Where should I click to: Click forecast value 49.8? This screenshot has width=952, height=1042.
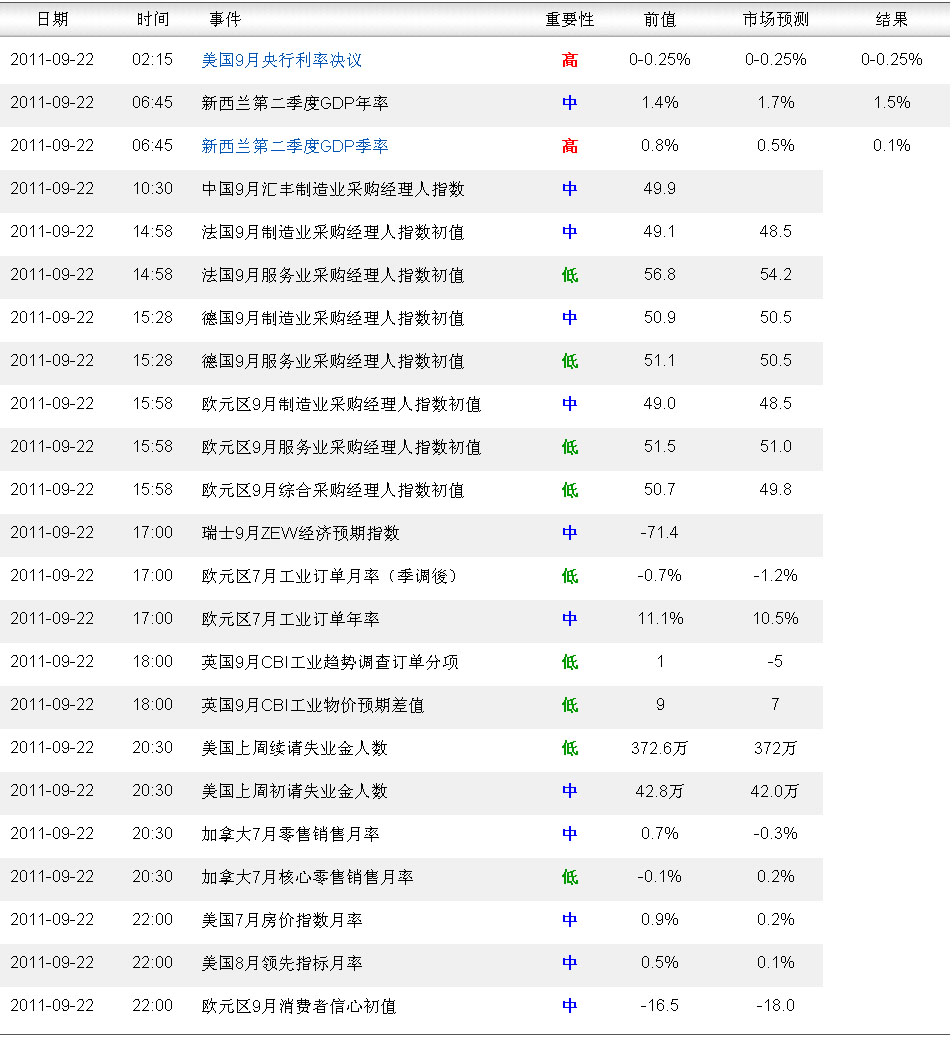tap(775, 489)
